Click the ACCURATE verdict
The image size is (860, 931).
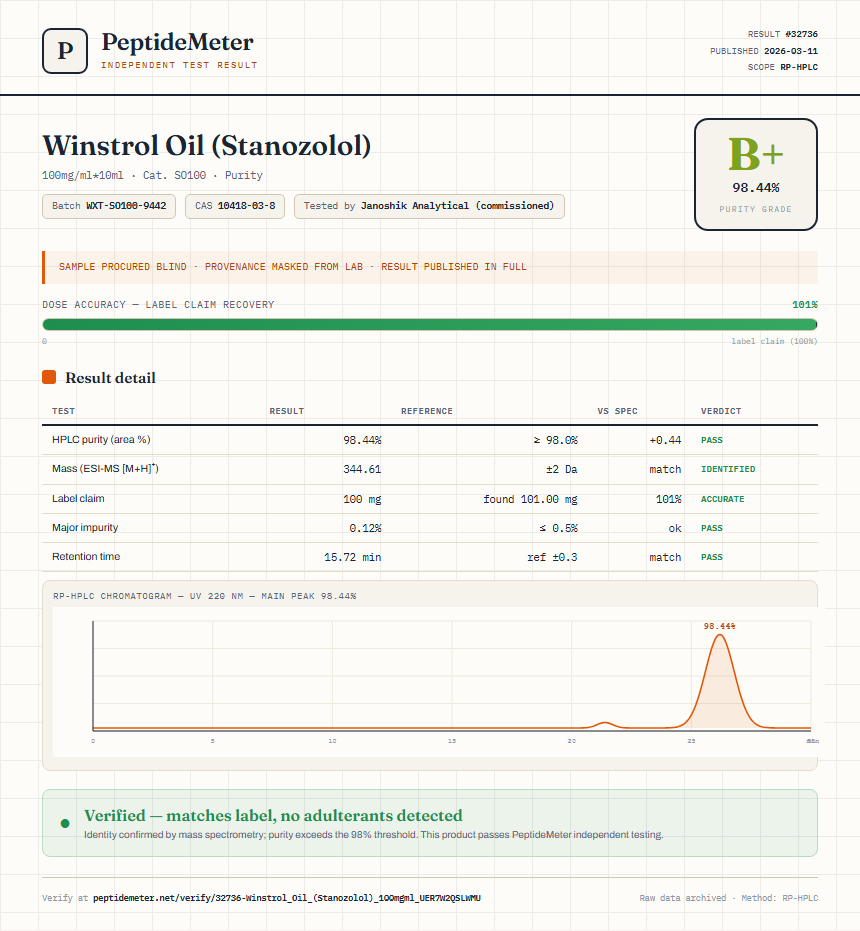[722, 499]
